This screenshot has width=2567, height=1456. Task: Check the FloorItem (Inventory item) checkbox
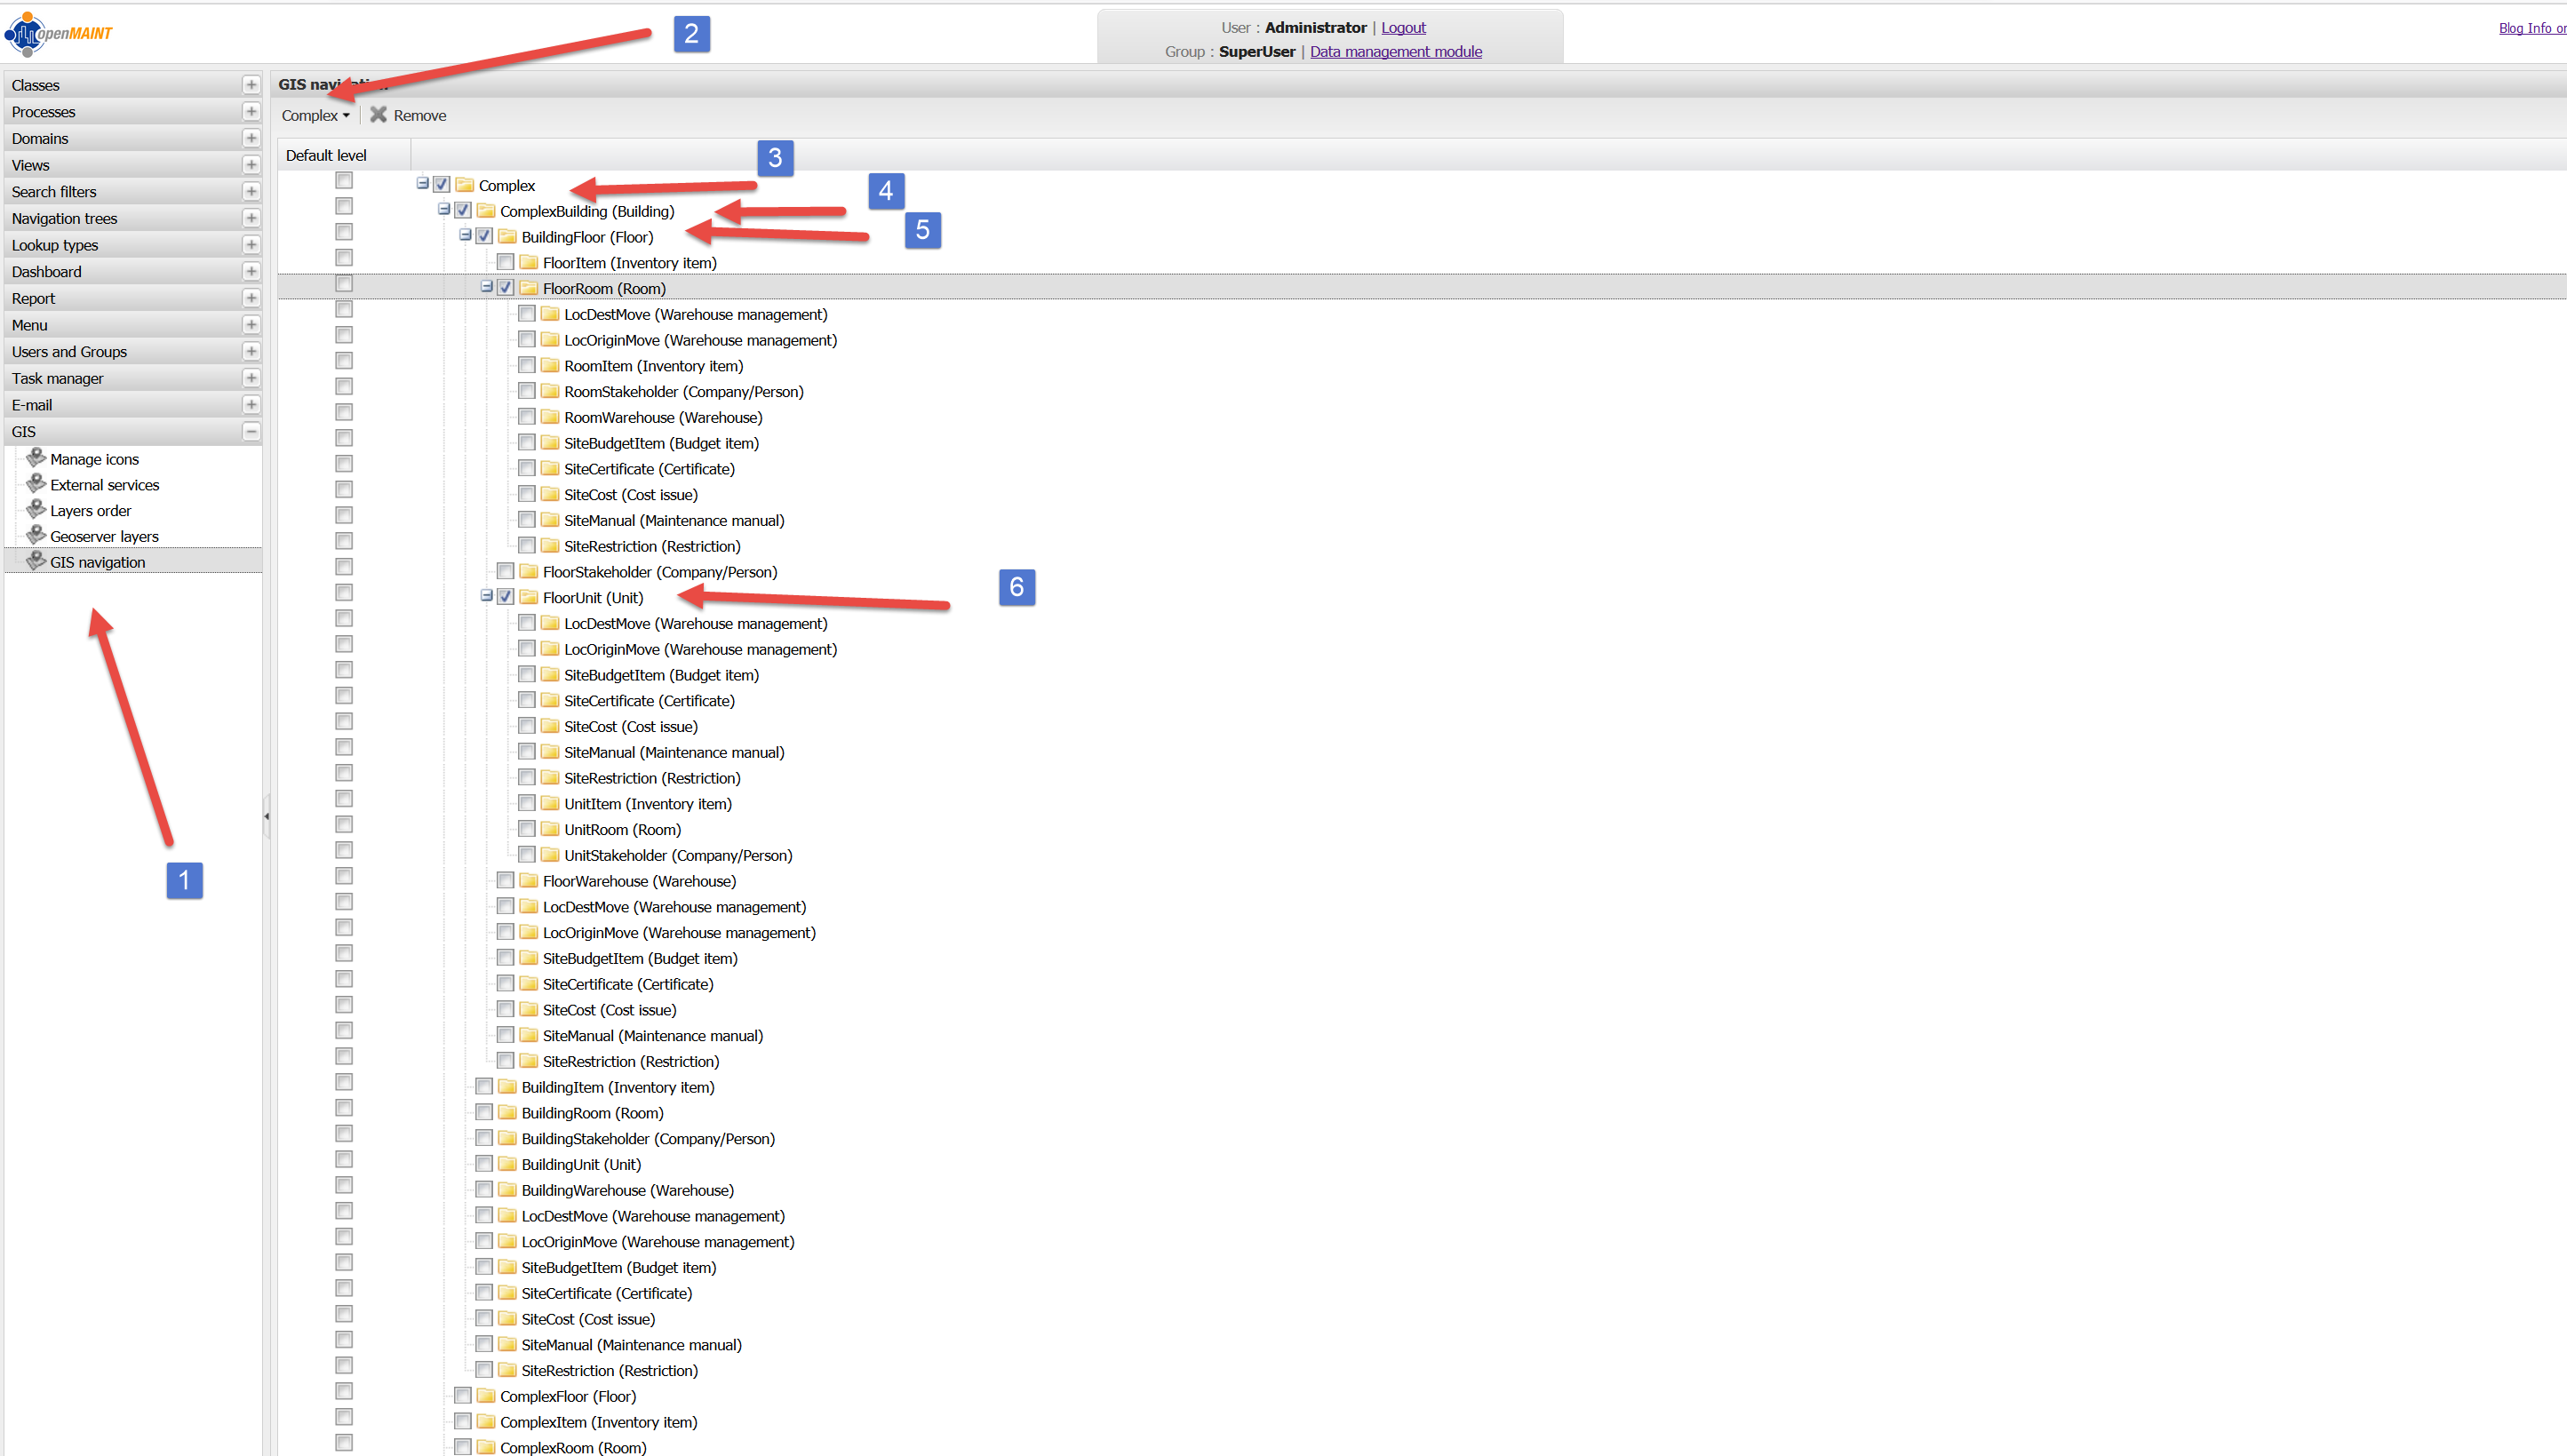tap(506, 262)
